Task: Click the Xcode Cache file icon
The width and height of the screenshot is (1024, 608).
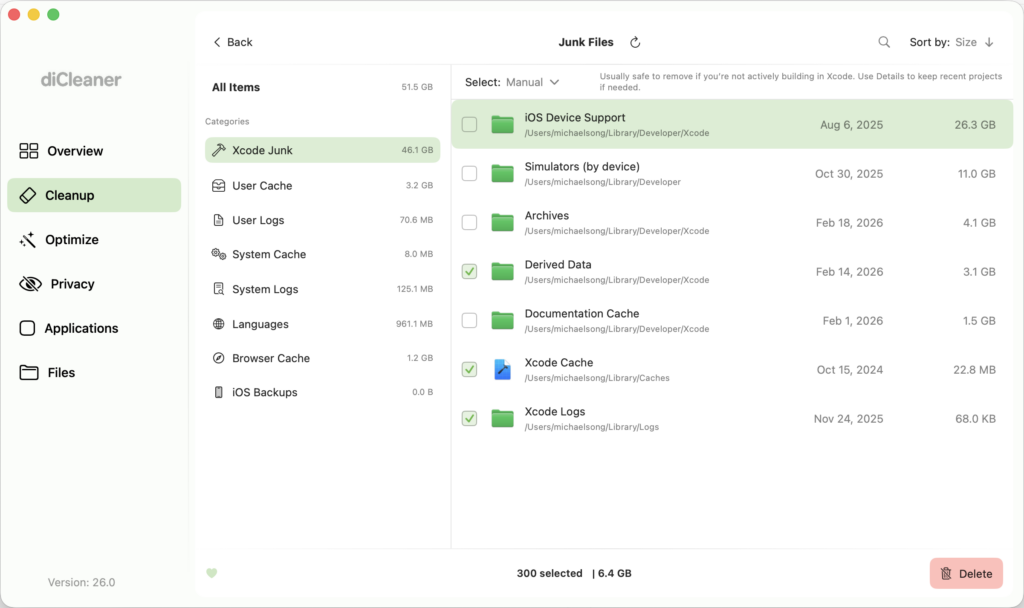Action: tap(502, 370)
